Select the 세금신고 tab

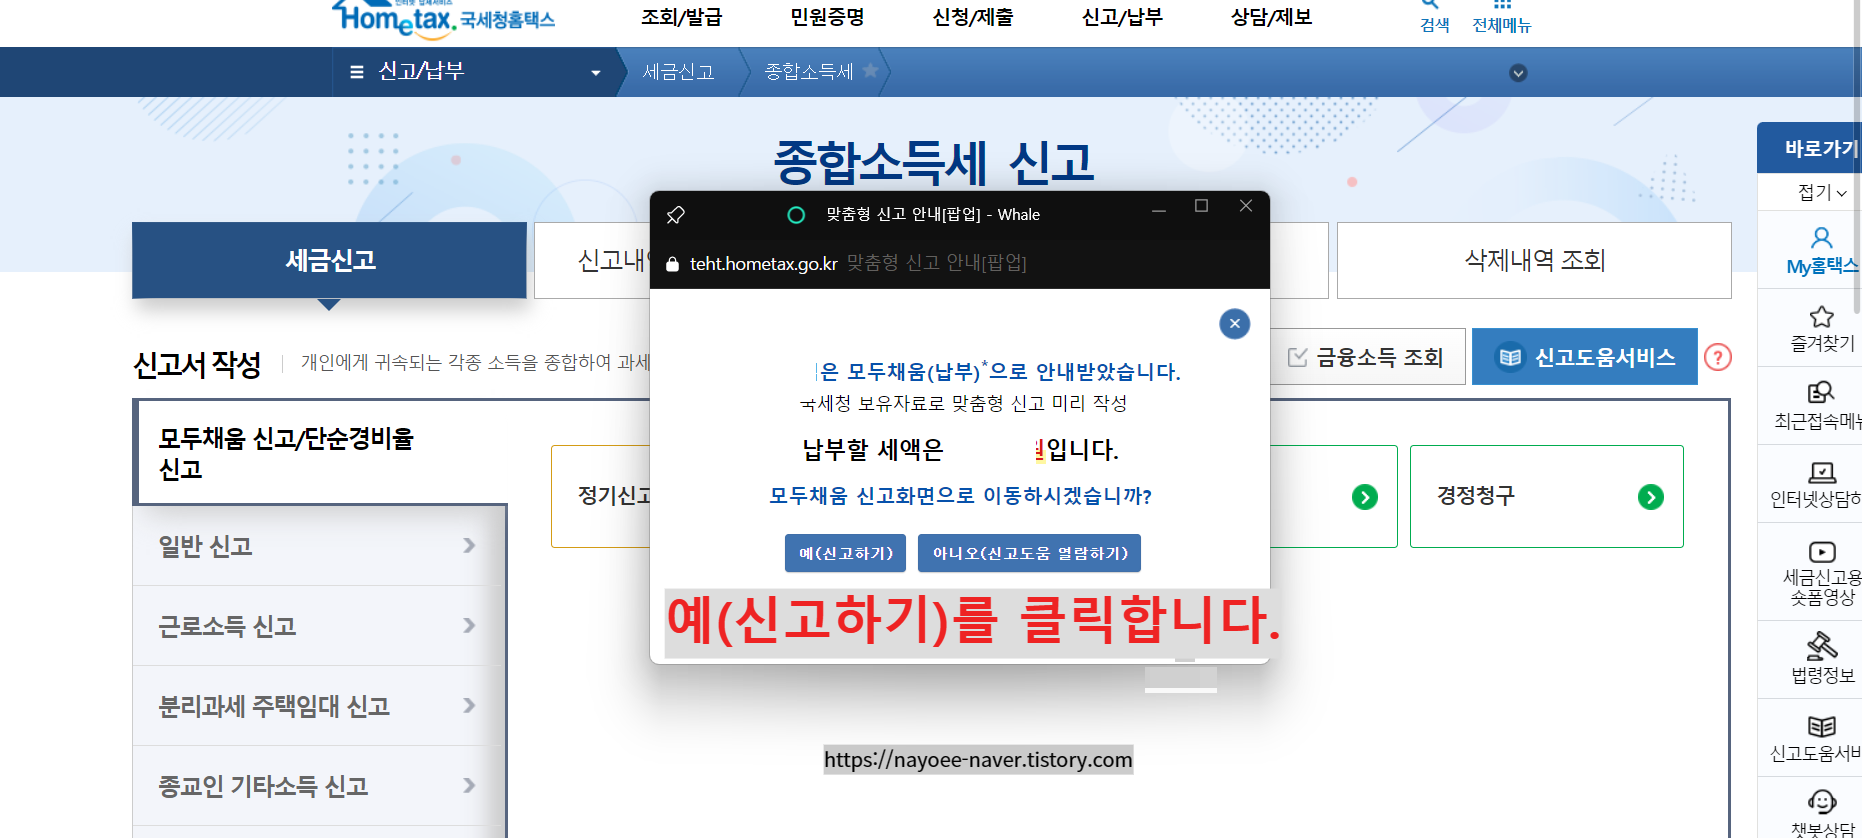329,260
